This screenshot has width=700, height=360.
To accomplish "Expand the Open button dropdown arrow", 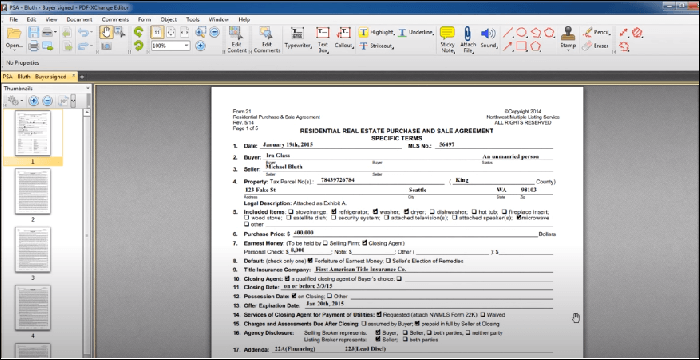I will point(14,50).
